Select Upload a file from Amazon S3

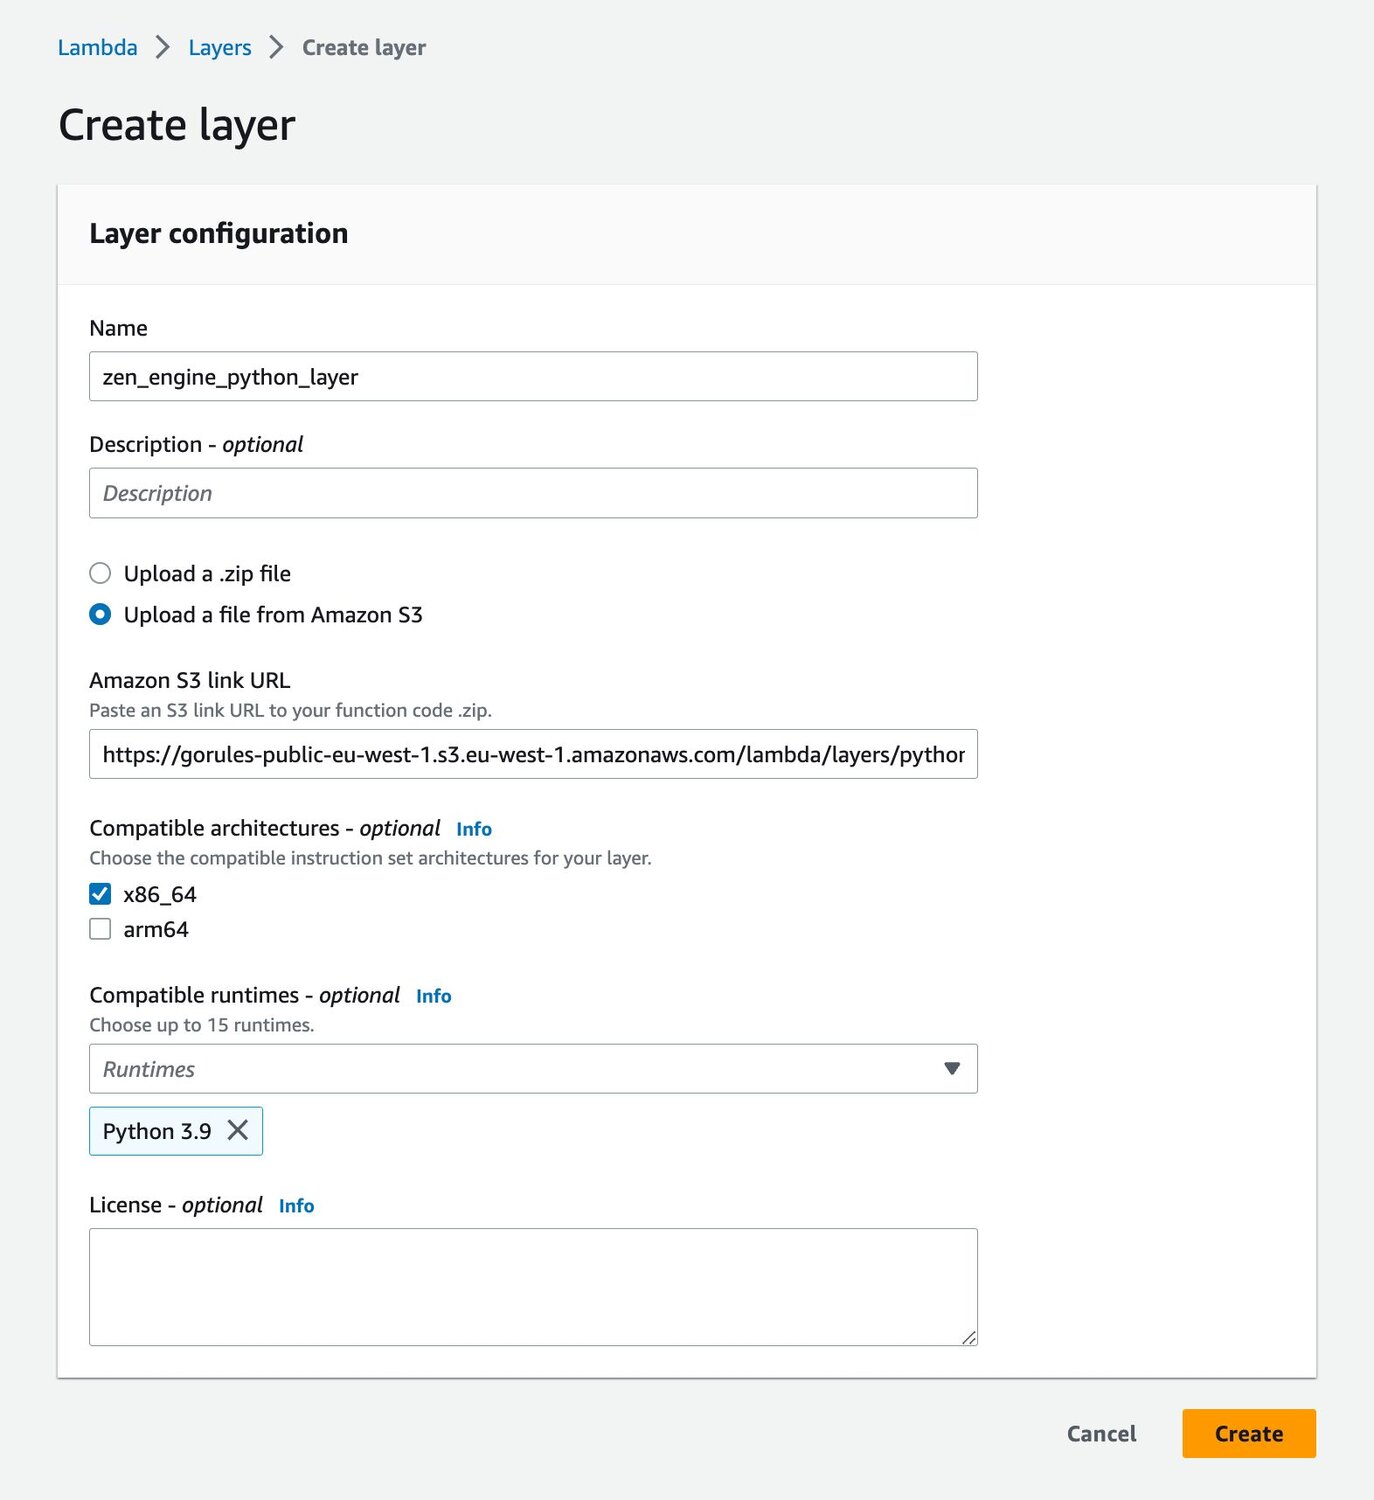(100, 614)
